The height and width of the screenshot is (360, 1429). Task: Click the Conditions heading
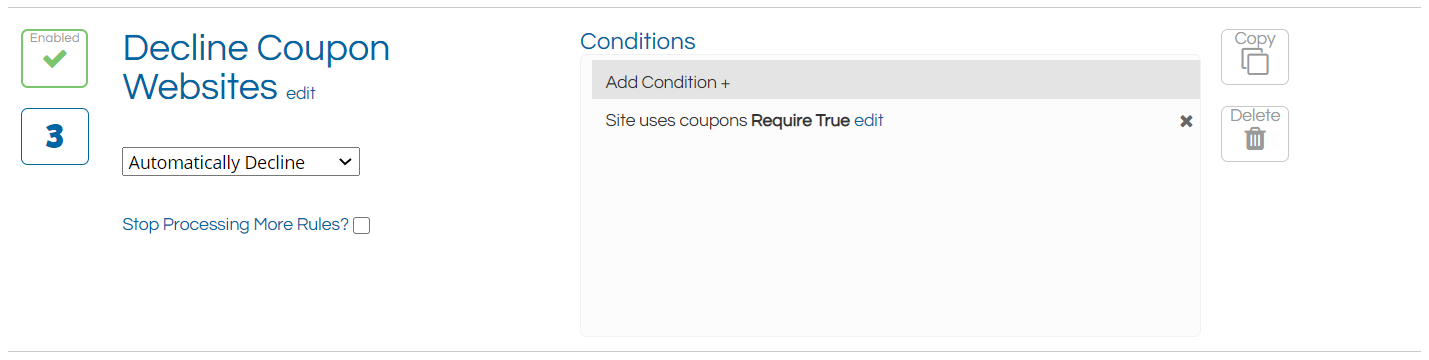pyautogui.click(x=638, y=41)
